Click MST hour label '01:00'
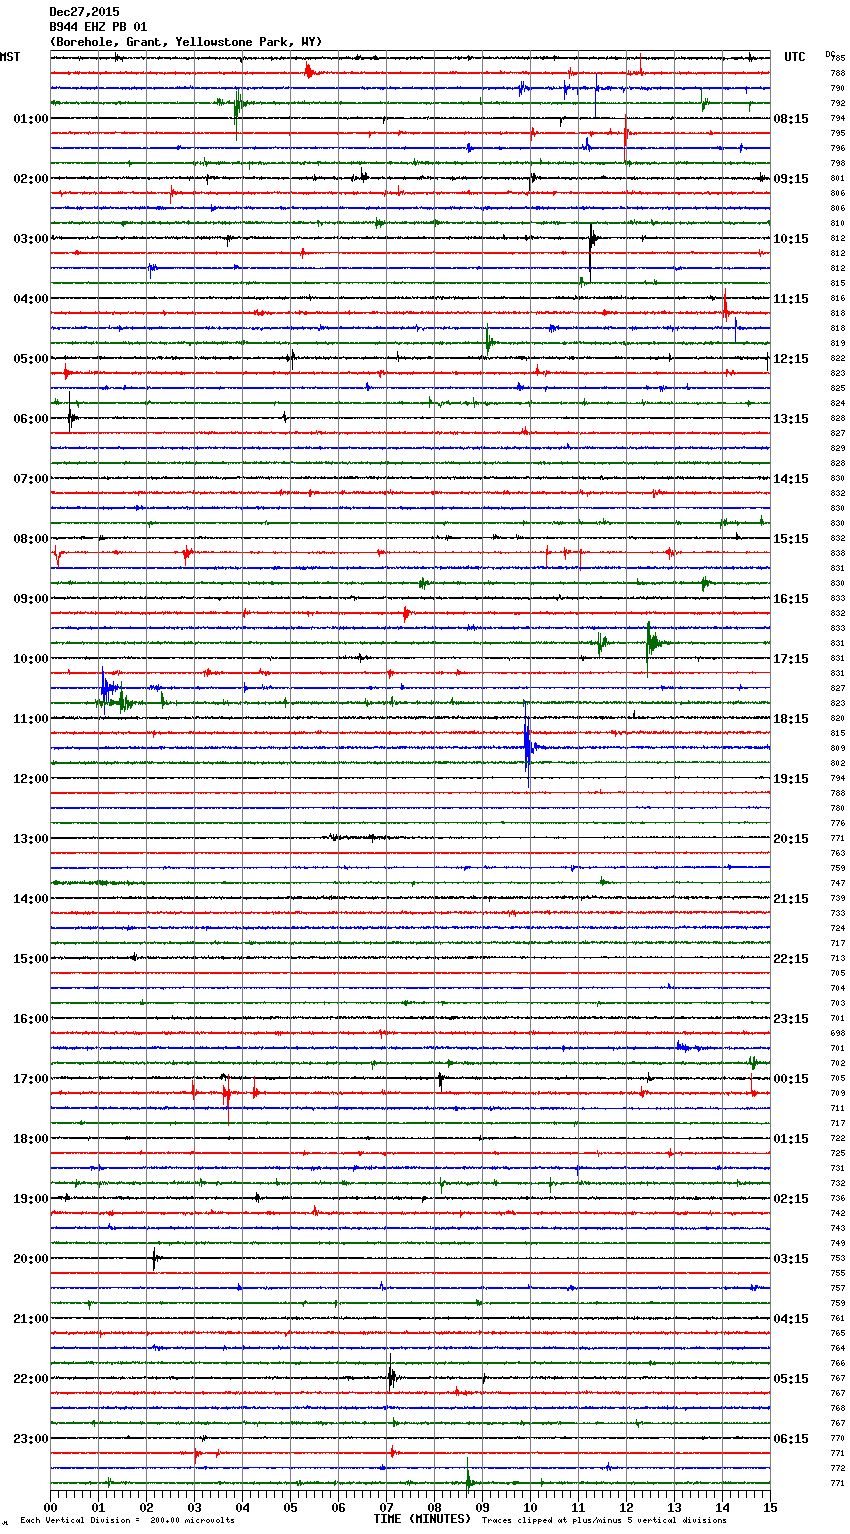Viewport: 850px width, 1534px height. click(x=31, y=119)
